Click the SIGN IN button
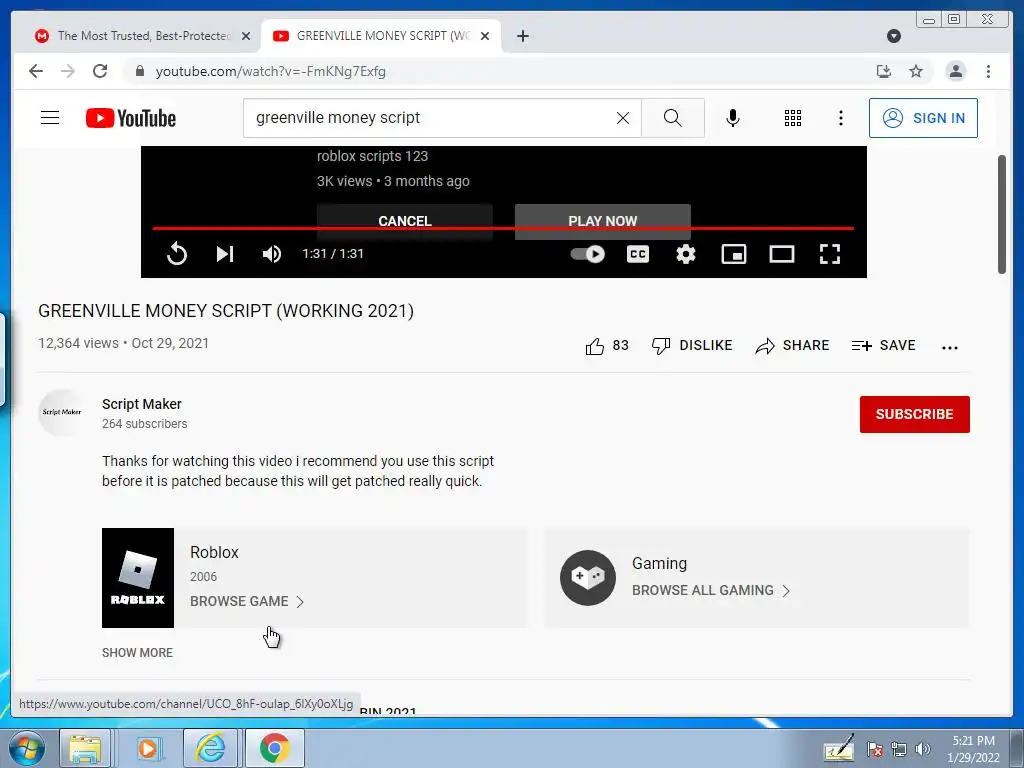Screen dimensions: 1024x768 (x=923, y=118)
